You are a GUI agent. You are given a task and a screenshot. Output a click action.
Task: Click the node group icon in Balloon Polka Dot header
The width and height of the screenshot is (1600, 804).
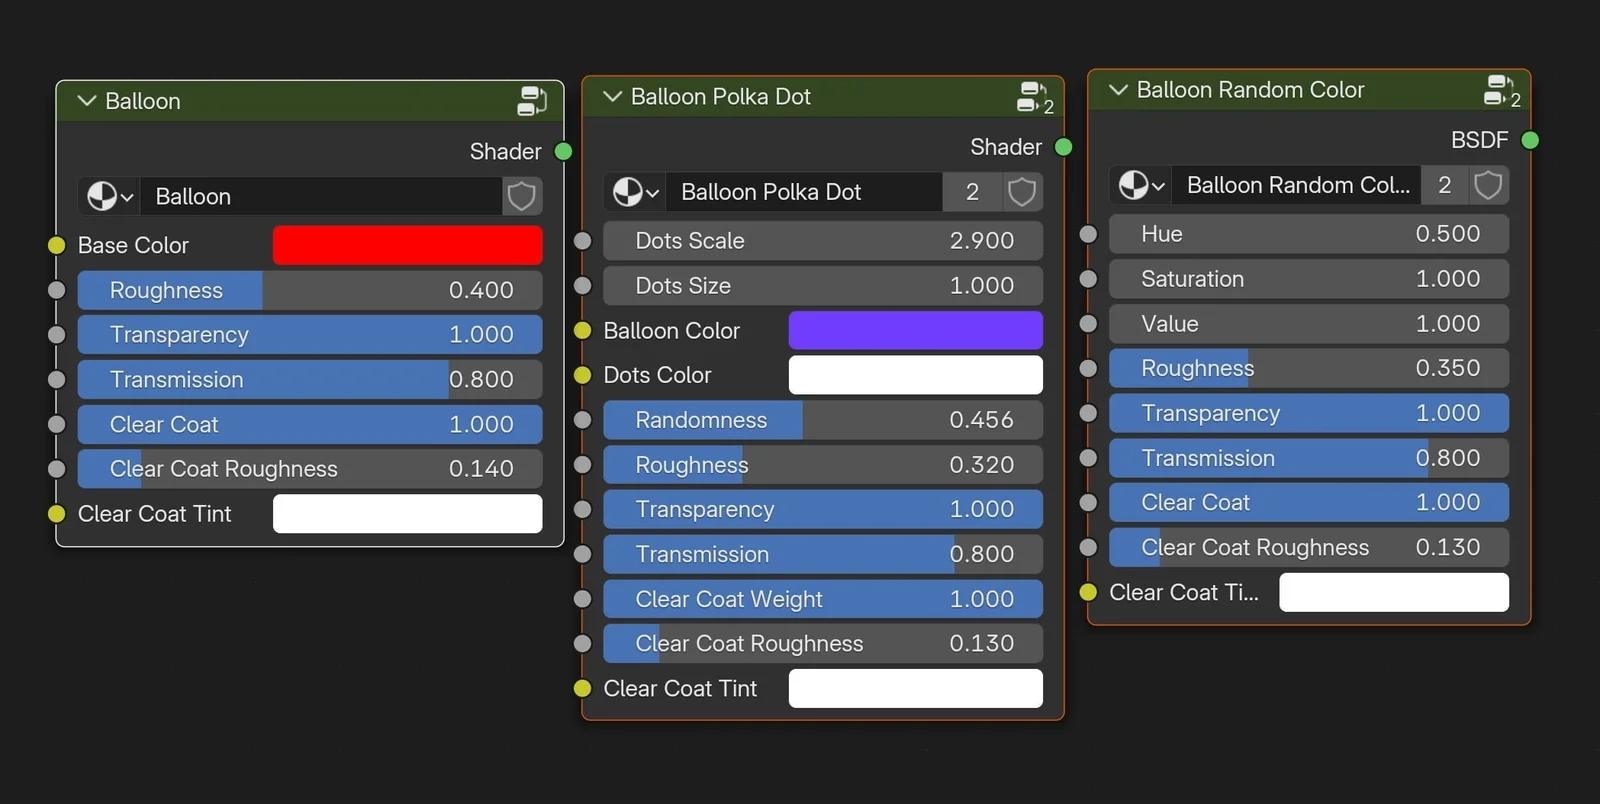(1032, 97)
